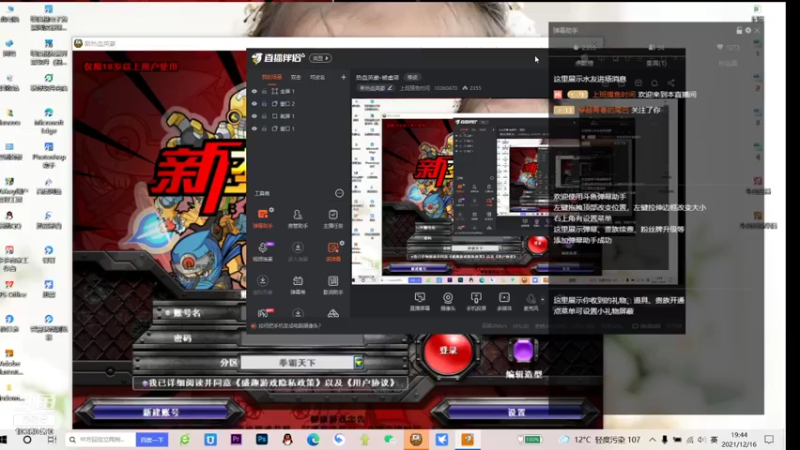The width and height of the screenshot is (800, 450).
Task: Click the 设置 button in game window
Action: click(516, 412)
